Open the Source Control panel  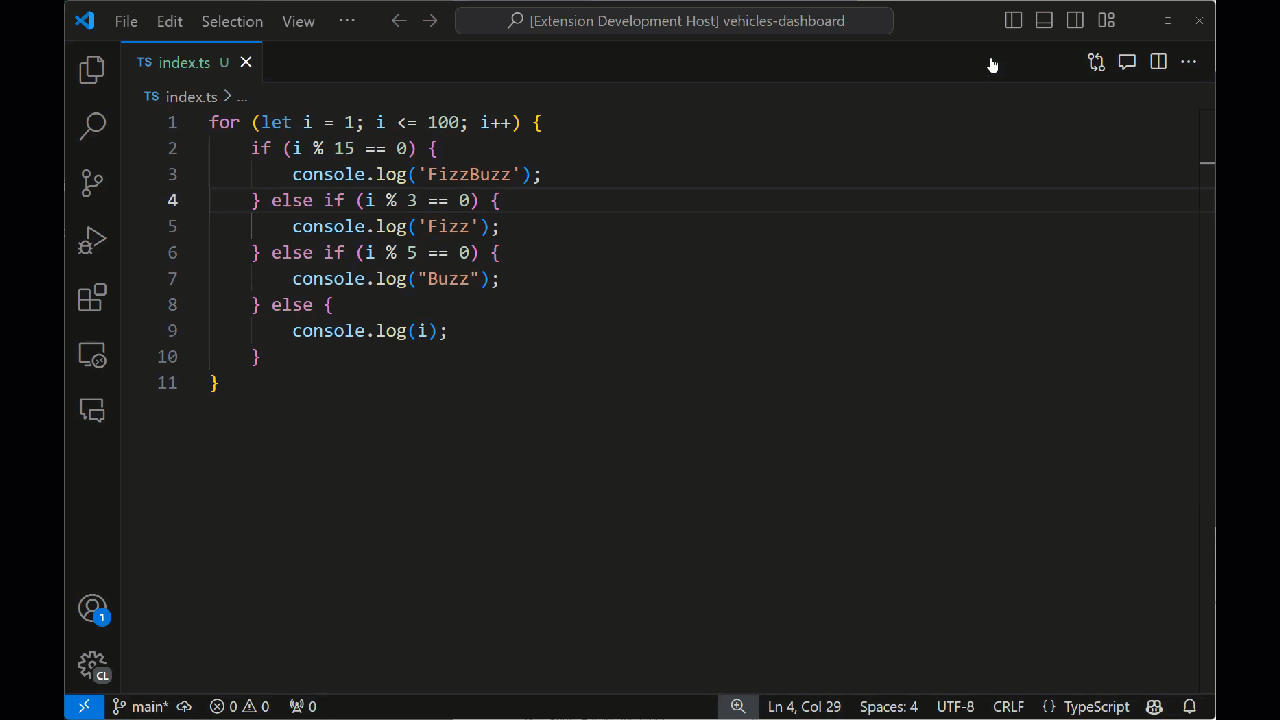(92, 183)
